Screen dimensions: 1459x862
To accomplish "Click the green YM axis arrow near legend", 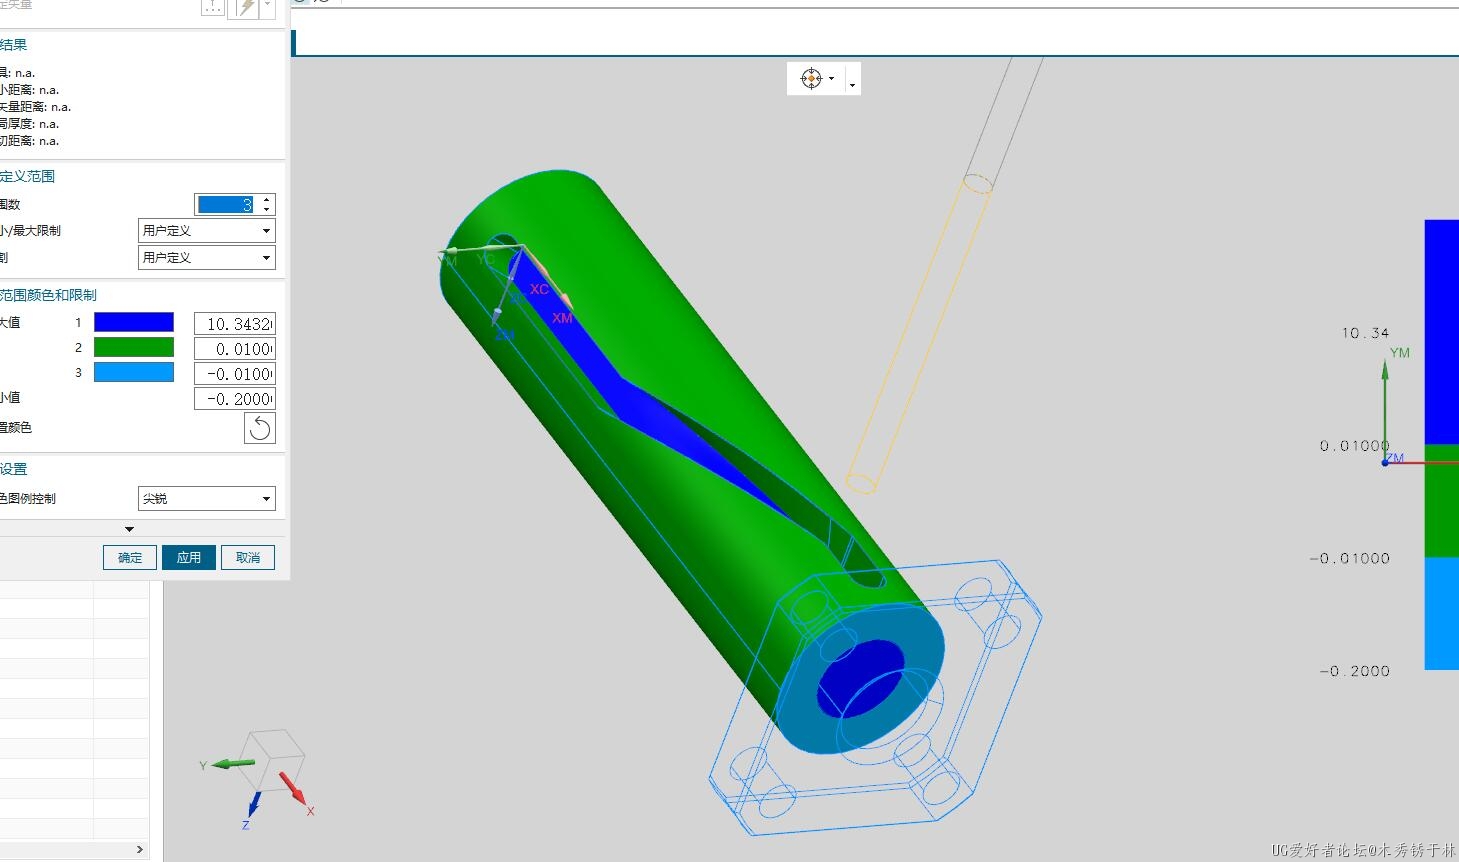I will click(1385, 410).
